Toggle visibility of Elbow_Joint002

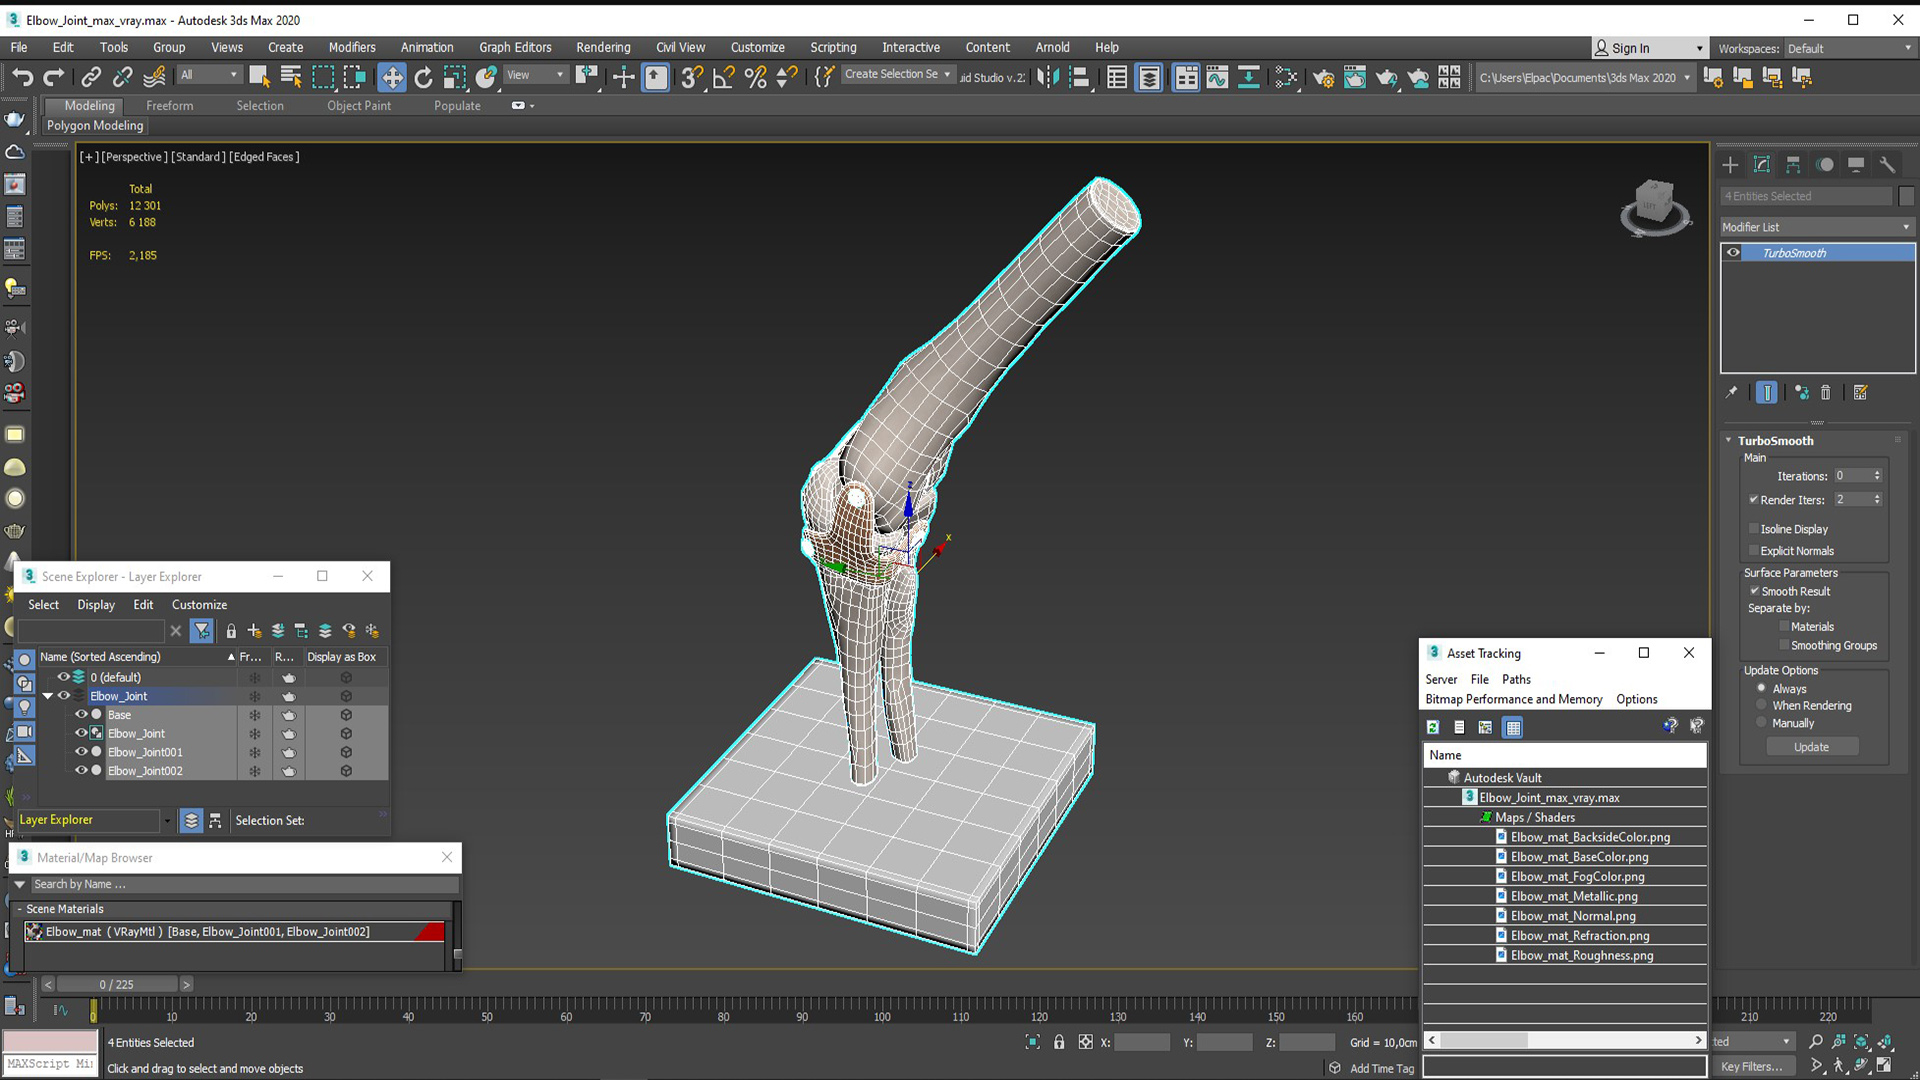tap(82, 771)
